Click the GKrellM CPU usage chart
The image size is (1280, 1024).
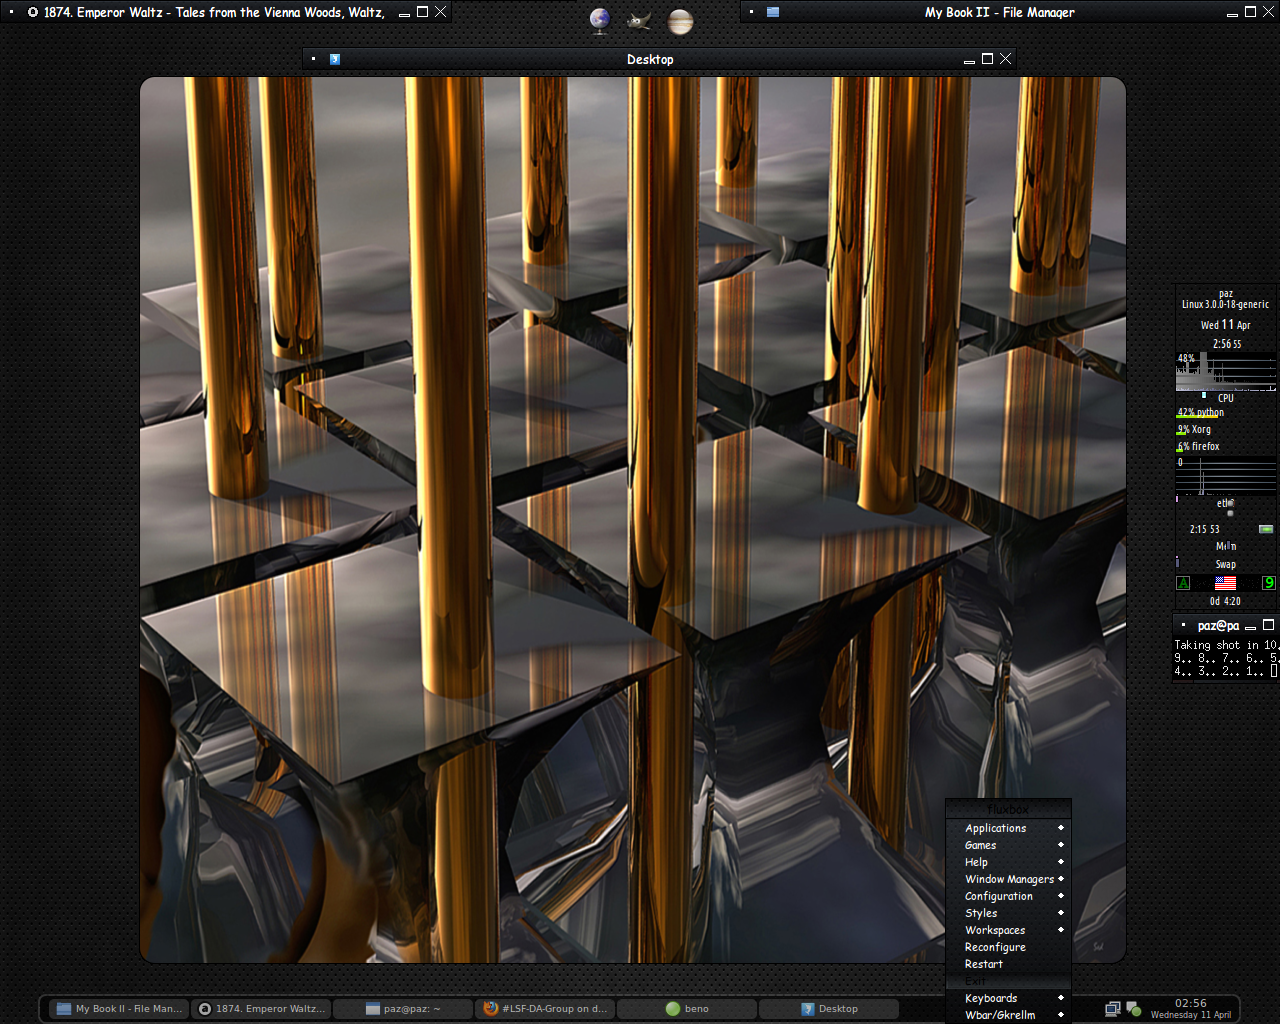pyautogui.click(x=1226, y=371)
